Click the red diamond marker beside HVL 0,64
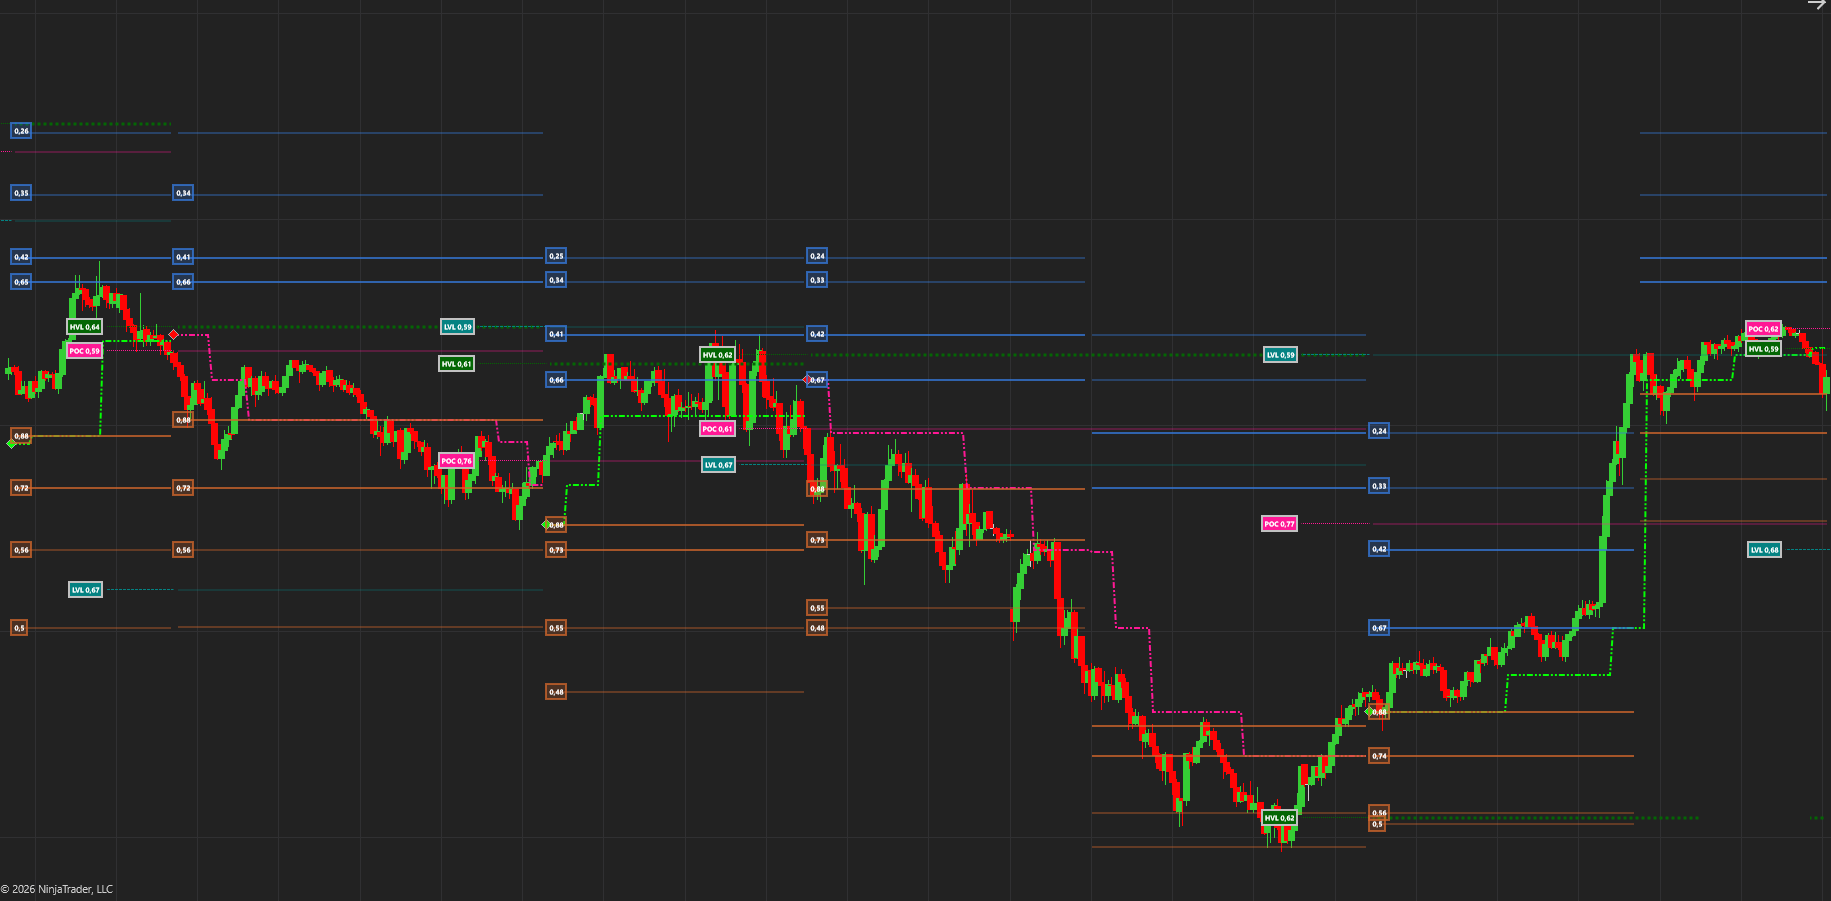Image resolution: width=1831 pixels, height=901 pixels. pyautogui.click(x=174, y=334)
